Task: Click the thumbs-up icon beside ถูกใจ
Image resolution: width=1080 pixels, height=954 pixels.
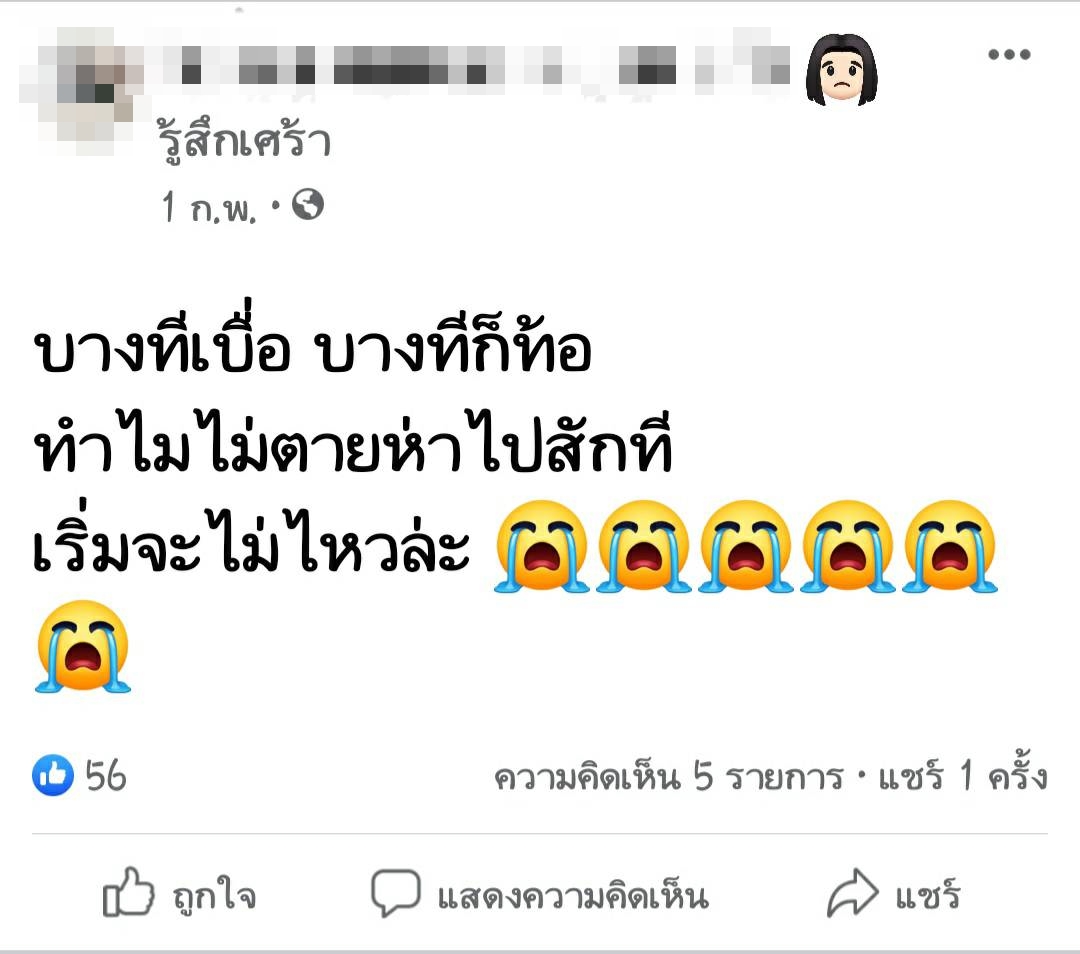Action: [x=128, y=892]
